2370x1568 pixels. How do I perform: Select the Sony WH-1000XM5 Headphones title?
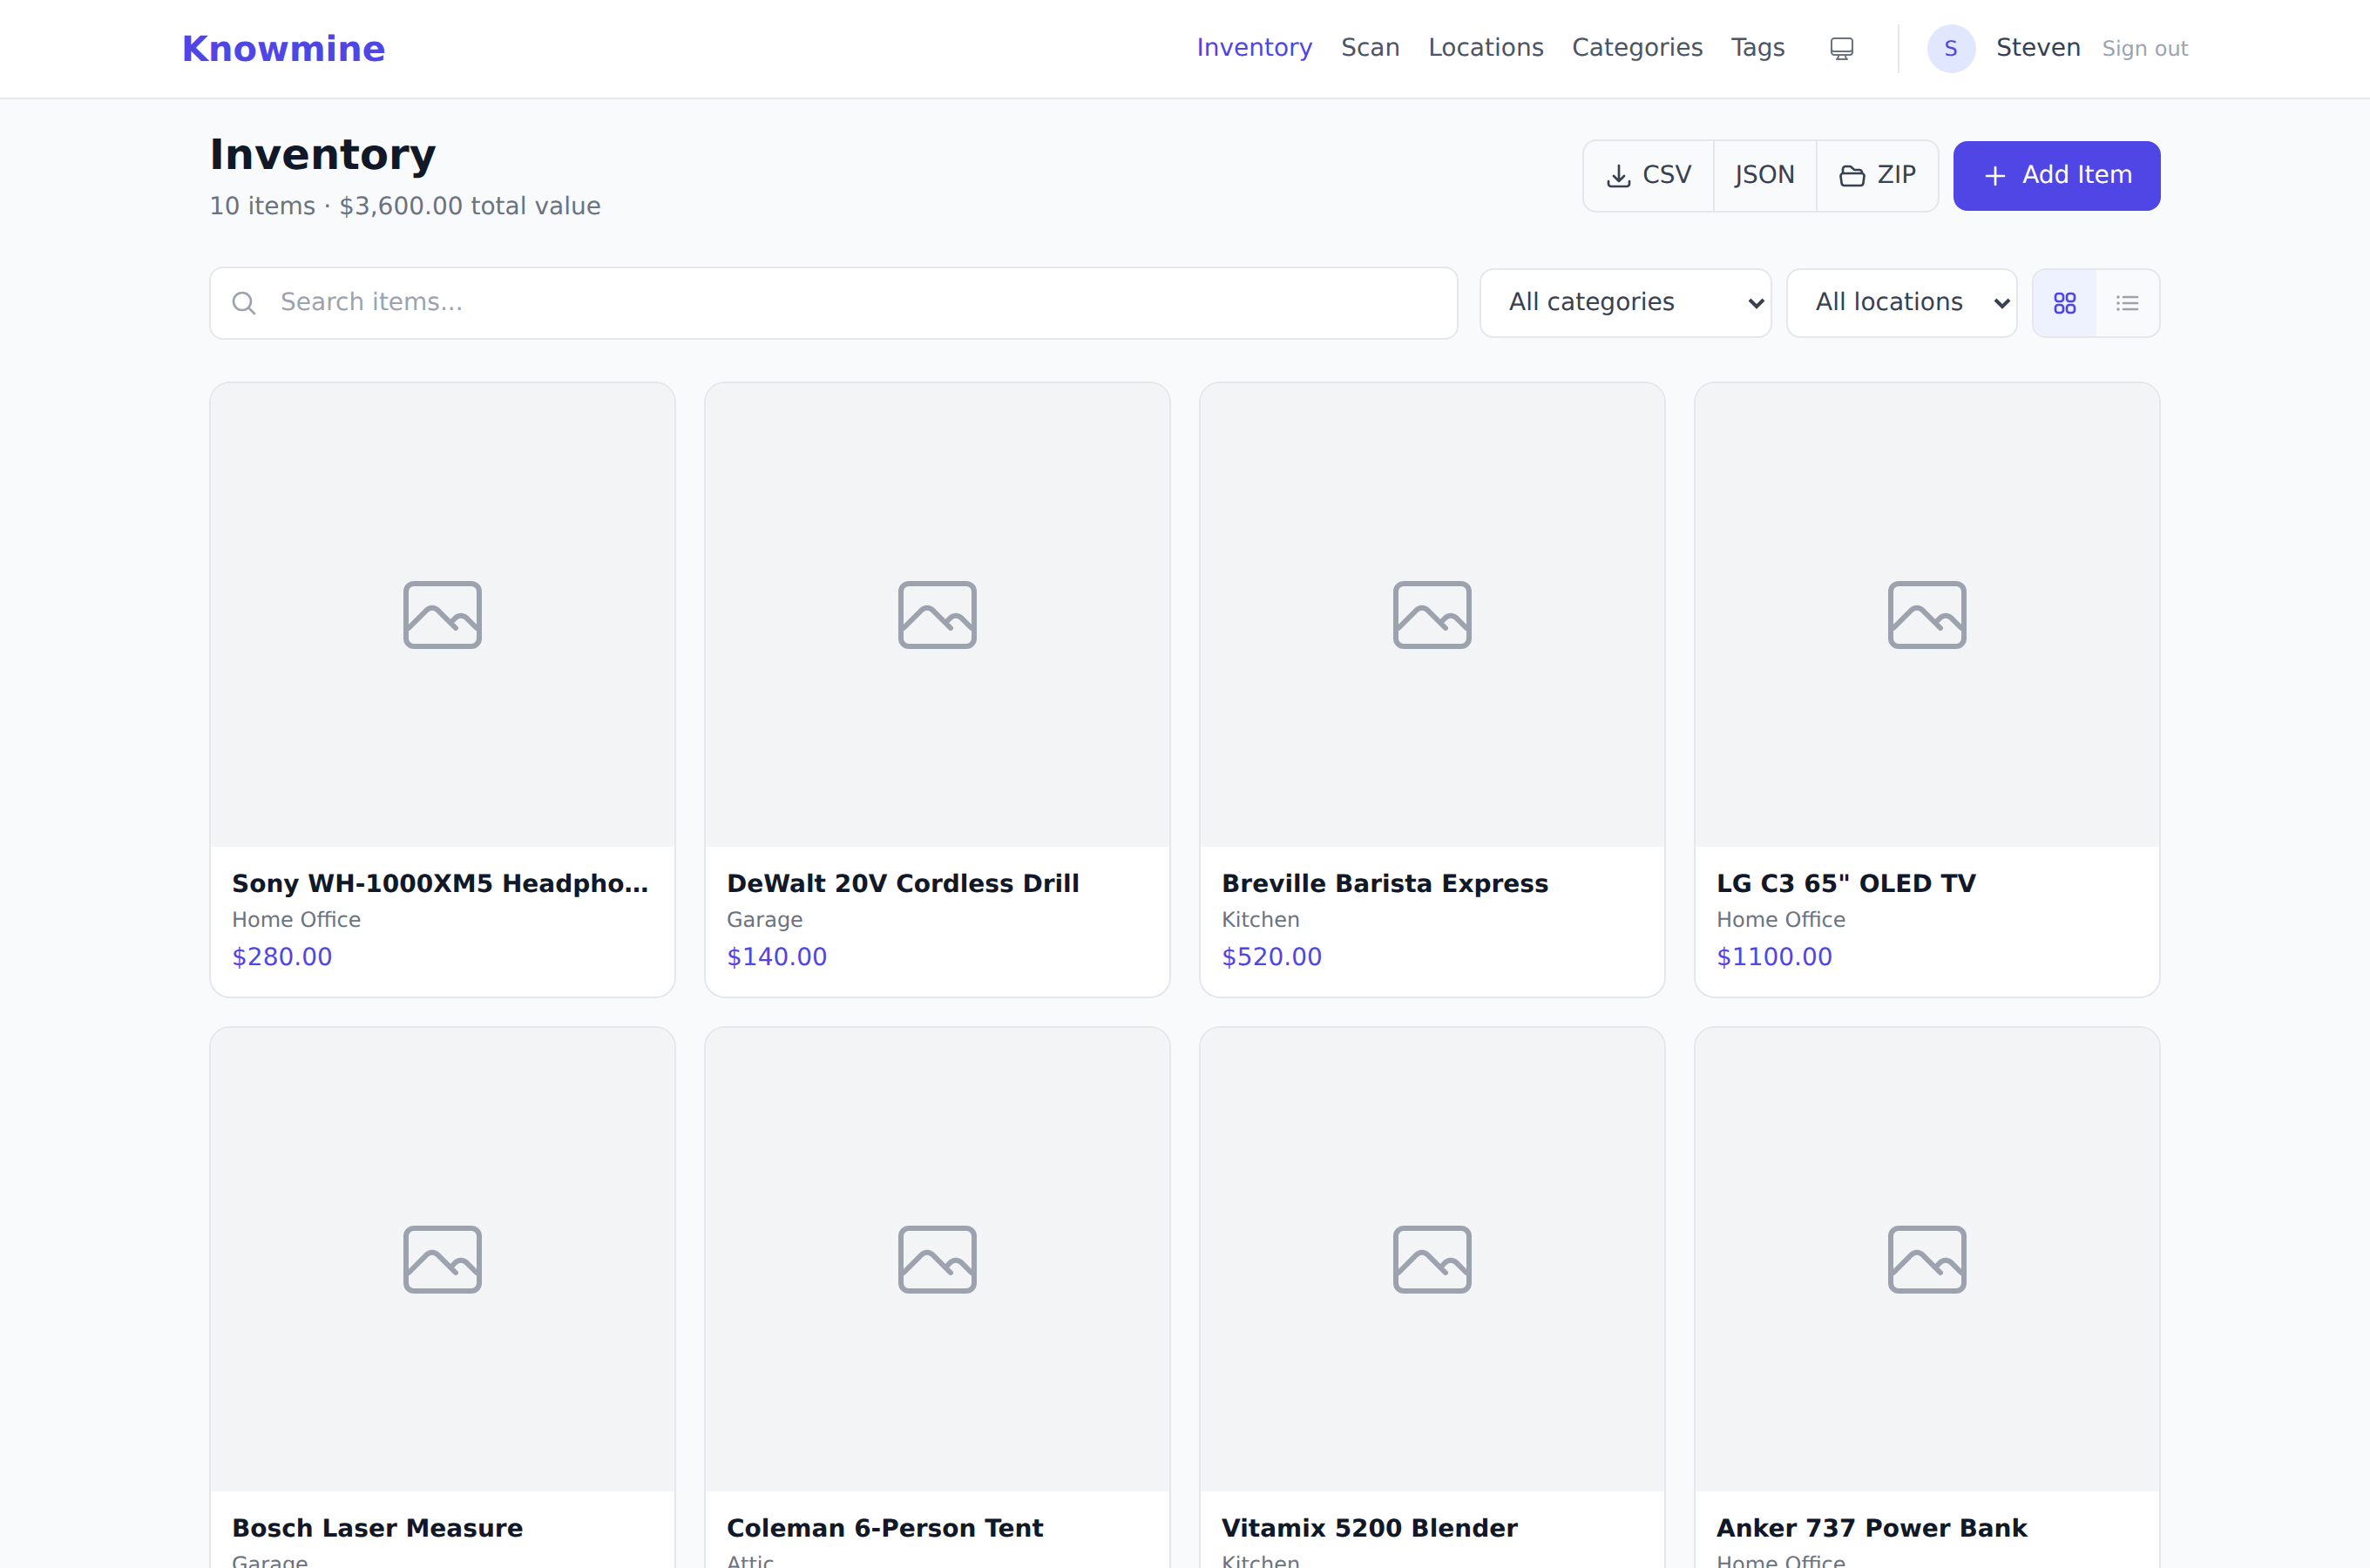pyautogui.click(x=441, y=883)
